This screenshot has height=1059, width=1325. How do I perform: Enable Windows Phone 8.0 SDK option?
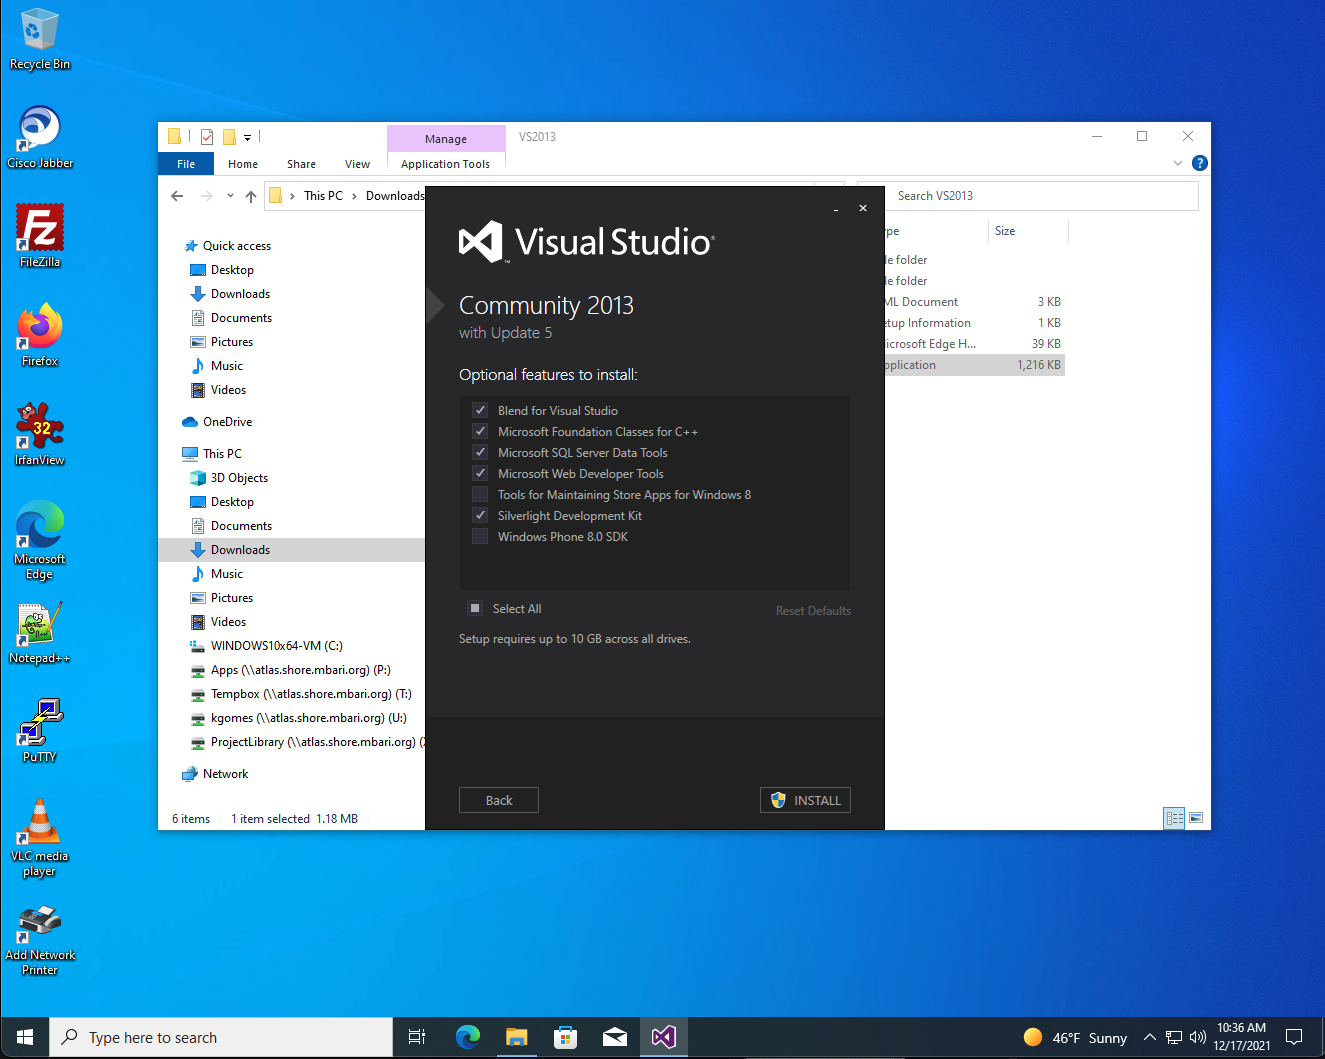pyautogui.click(x=480, y=536)
